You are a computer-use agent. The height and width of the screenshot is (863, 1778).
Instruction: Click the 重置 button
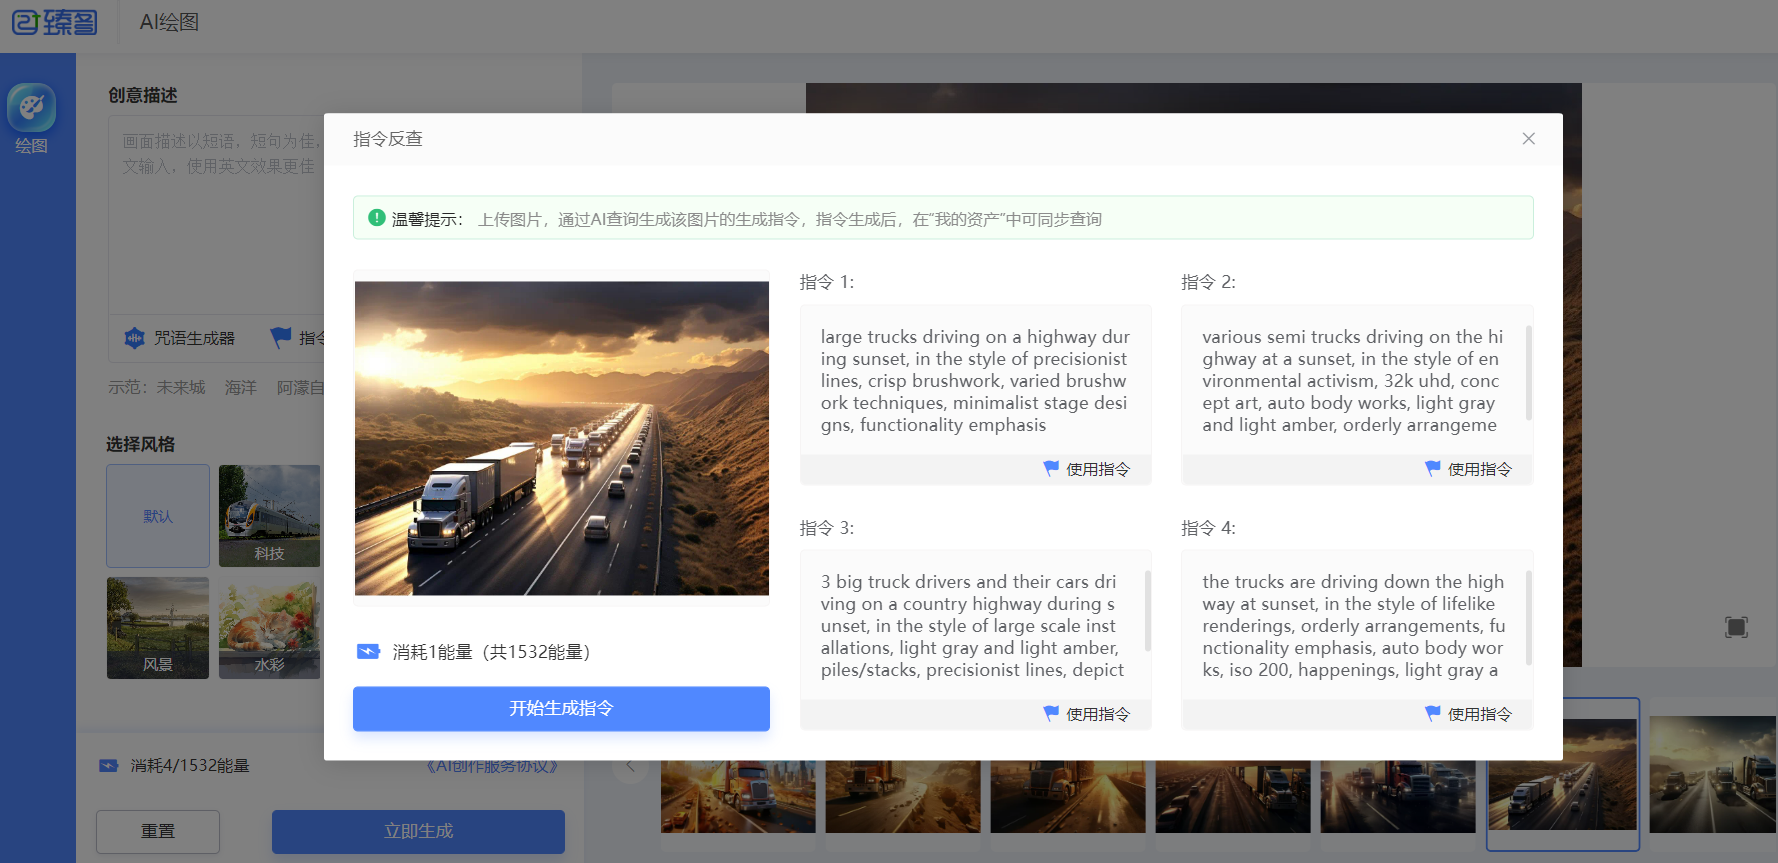158,831
